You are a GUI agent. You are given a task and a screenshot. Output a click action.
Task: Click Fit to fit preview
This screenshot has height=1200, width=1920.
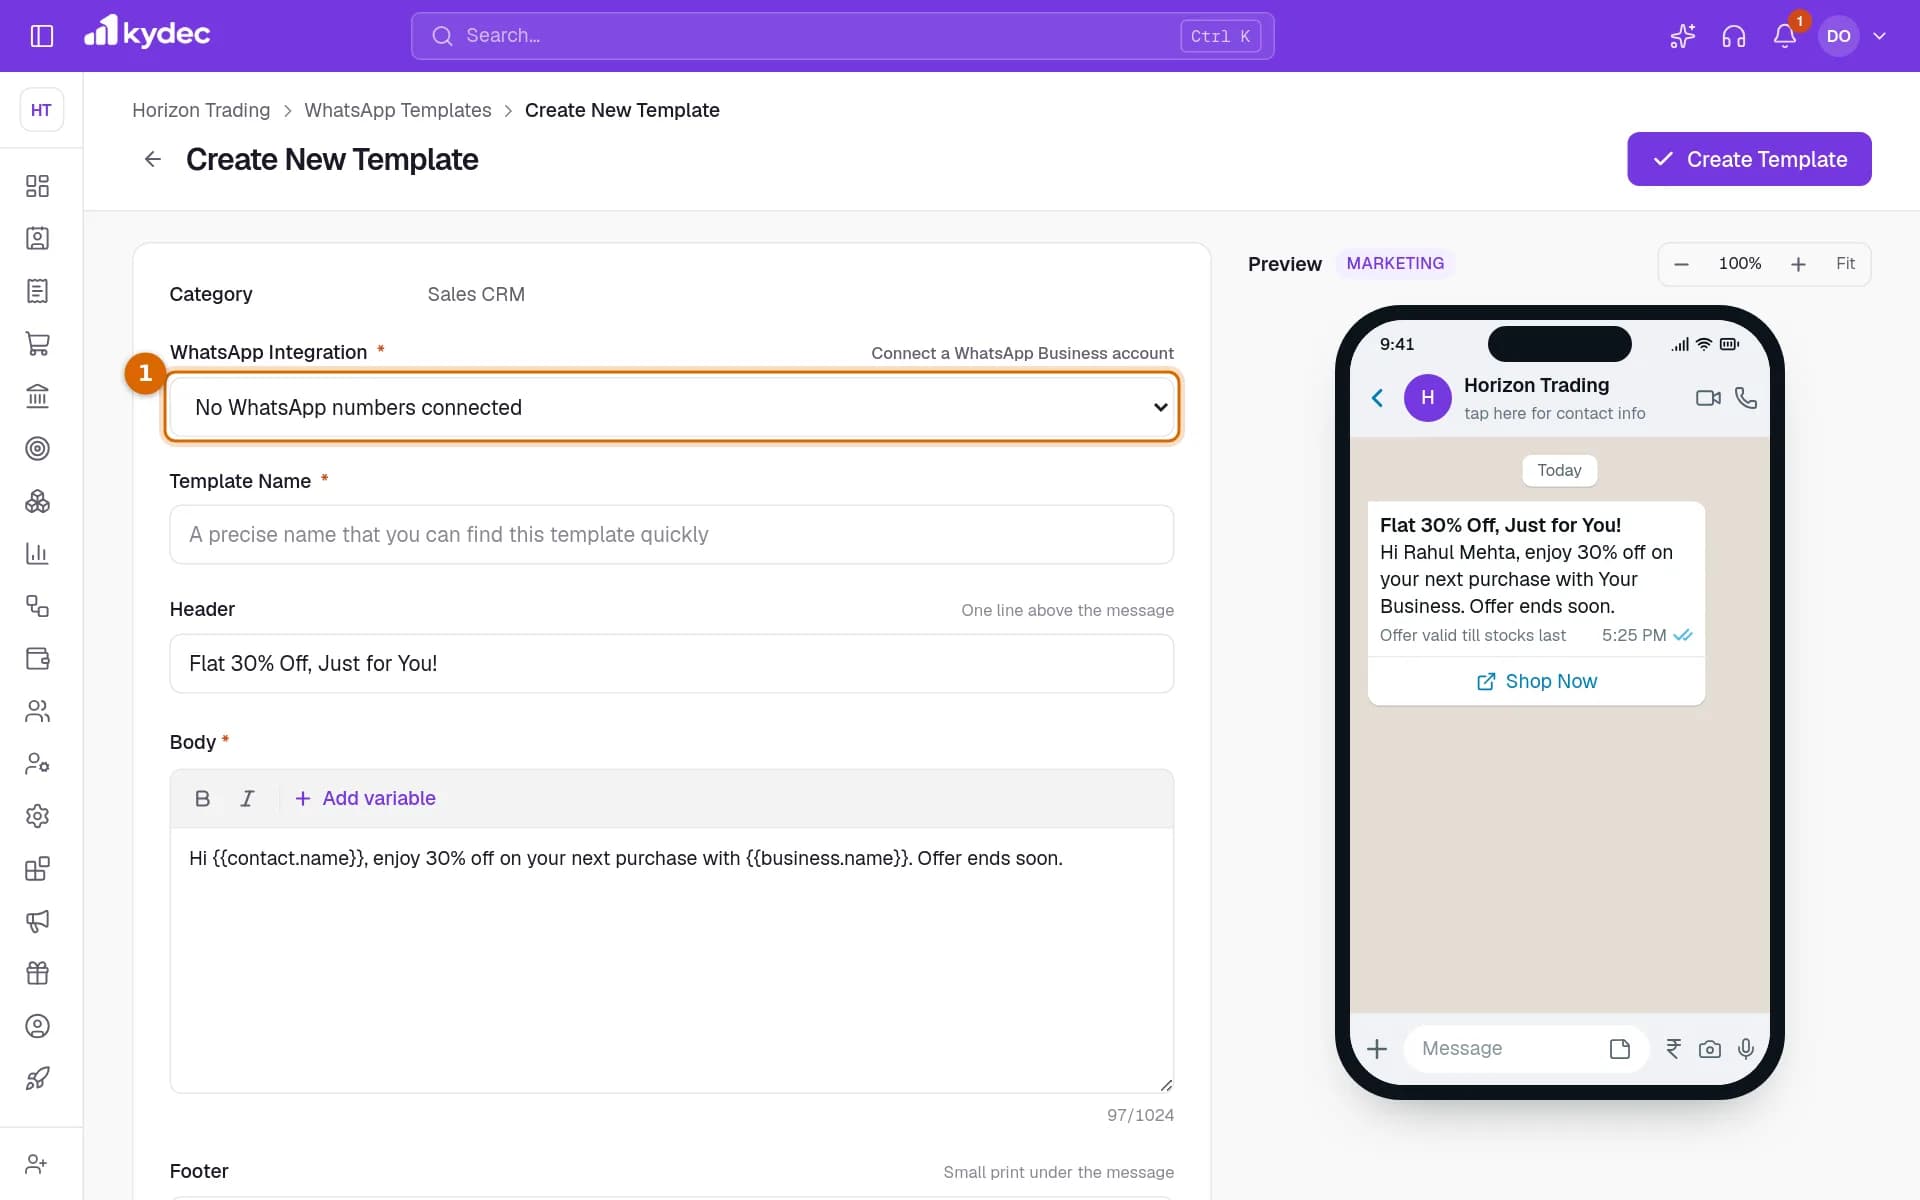click(x=1845, y=263)
